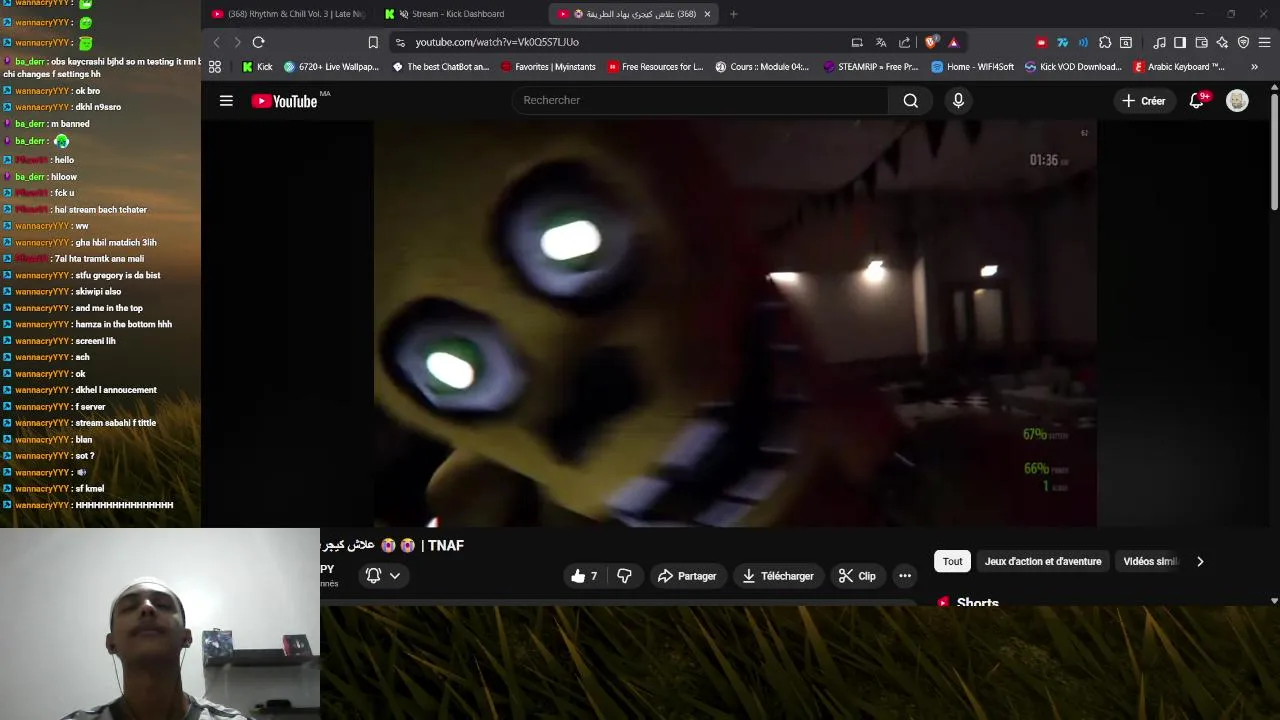1280x720 pixels.
Task: Click the page vertical scrollbar
Action: coord(1274,150)
